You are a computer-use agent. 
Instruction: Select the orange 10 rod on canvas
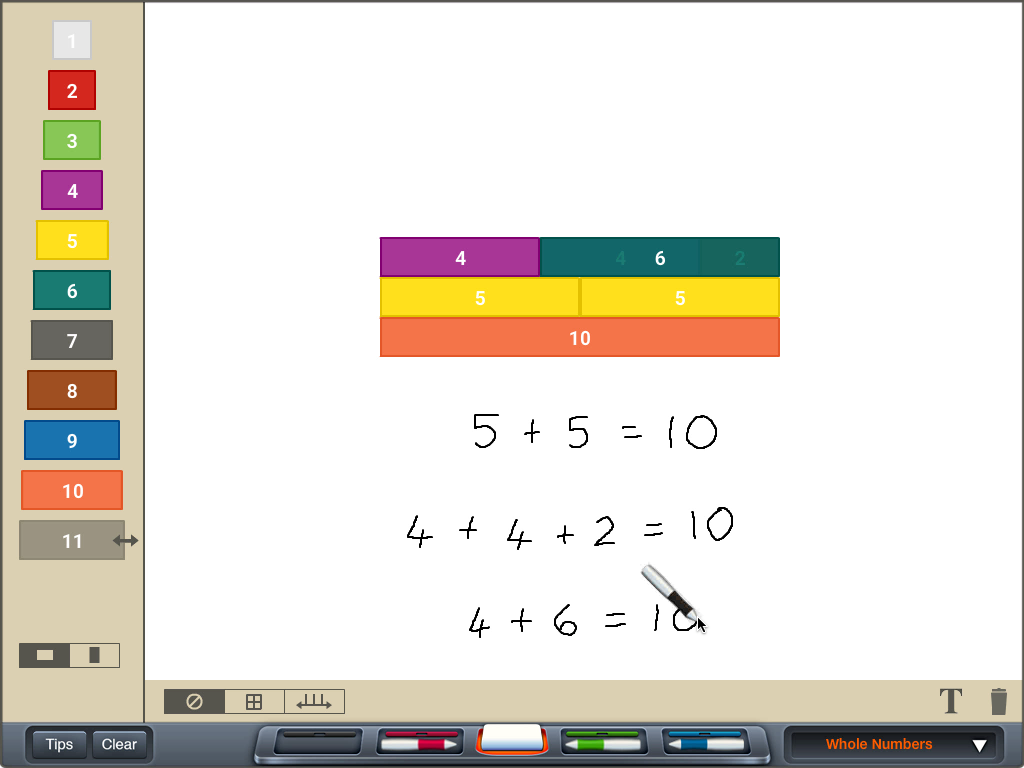pos(579,338)
